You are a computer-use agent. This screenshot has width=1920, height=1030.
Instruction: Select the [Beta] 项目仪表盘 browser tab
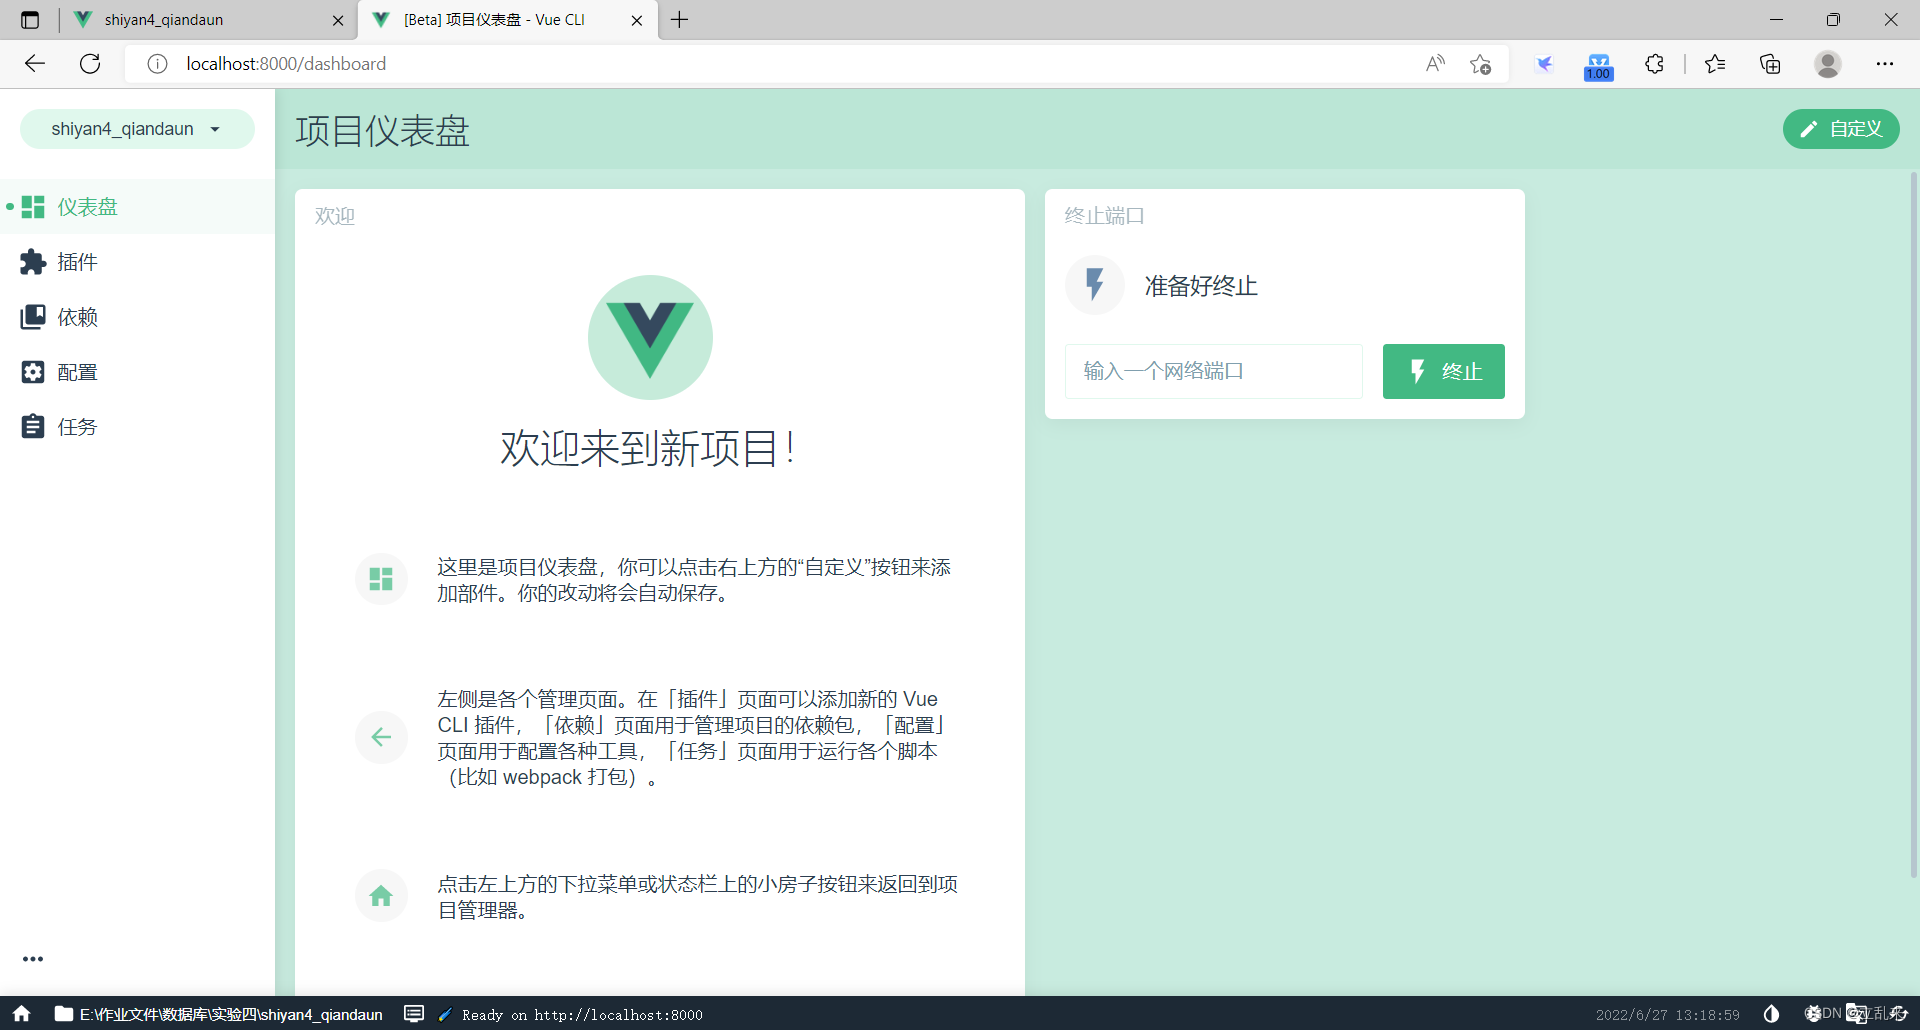490,19
